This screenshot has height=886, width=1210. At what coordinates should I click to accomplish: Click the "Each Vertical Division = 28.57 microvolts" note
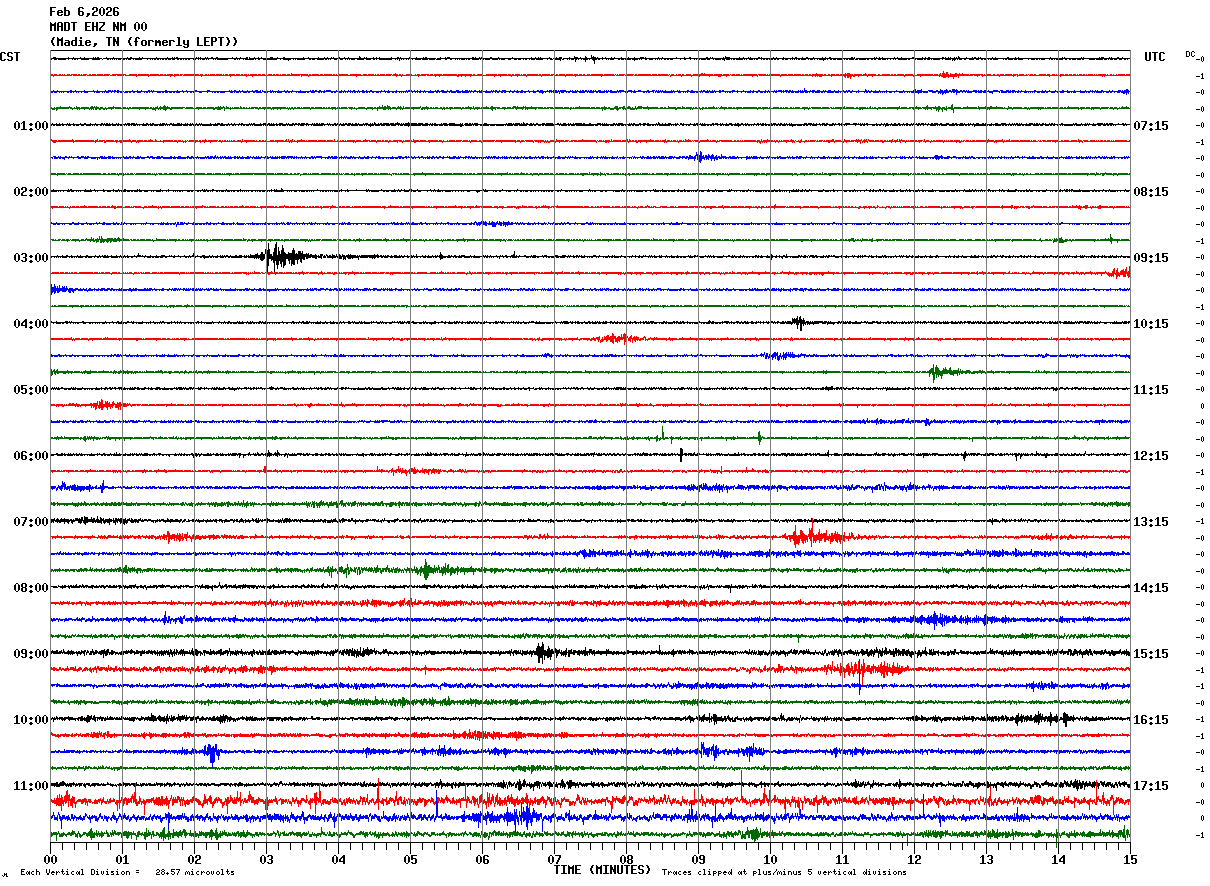(127, 872)
